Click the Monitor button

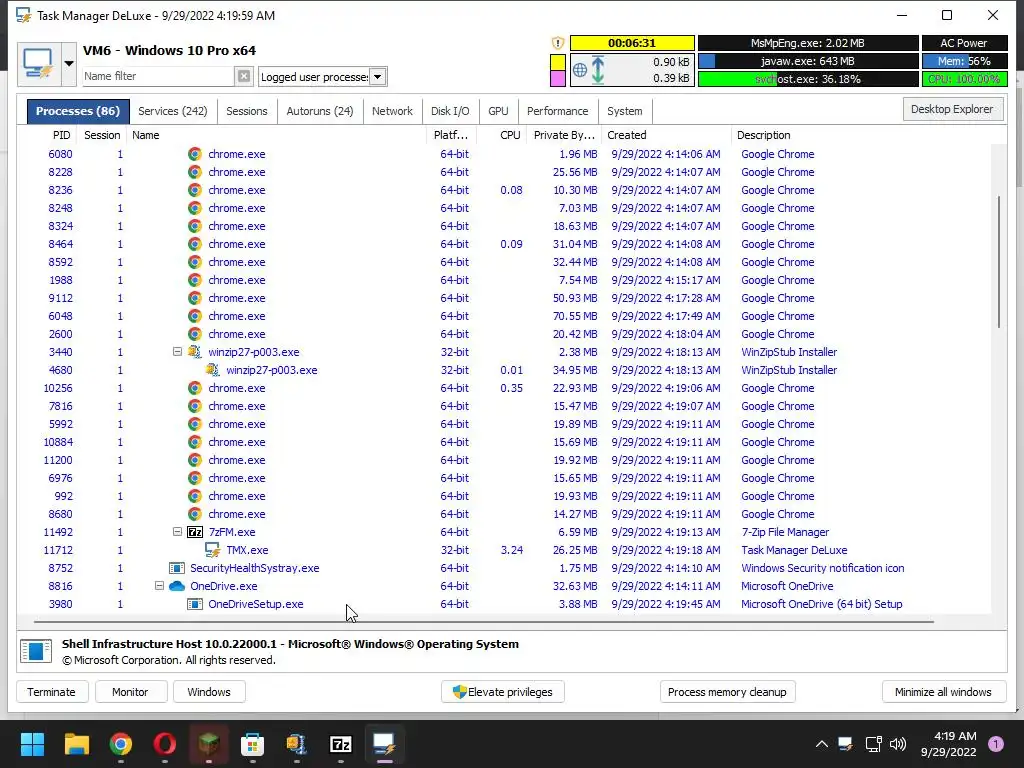pyautogui.click(x=130, y=692)
